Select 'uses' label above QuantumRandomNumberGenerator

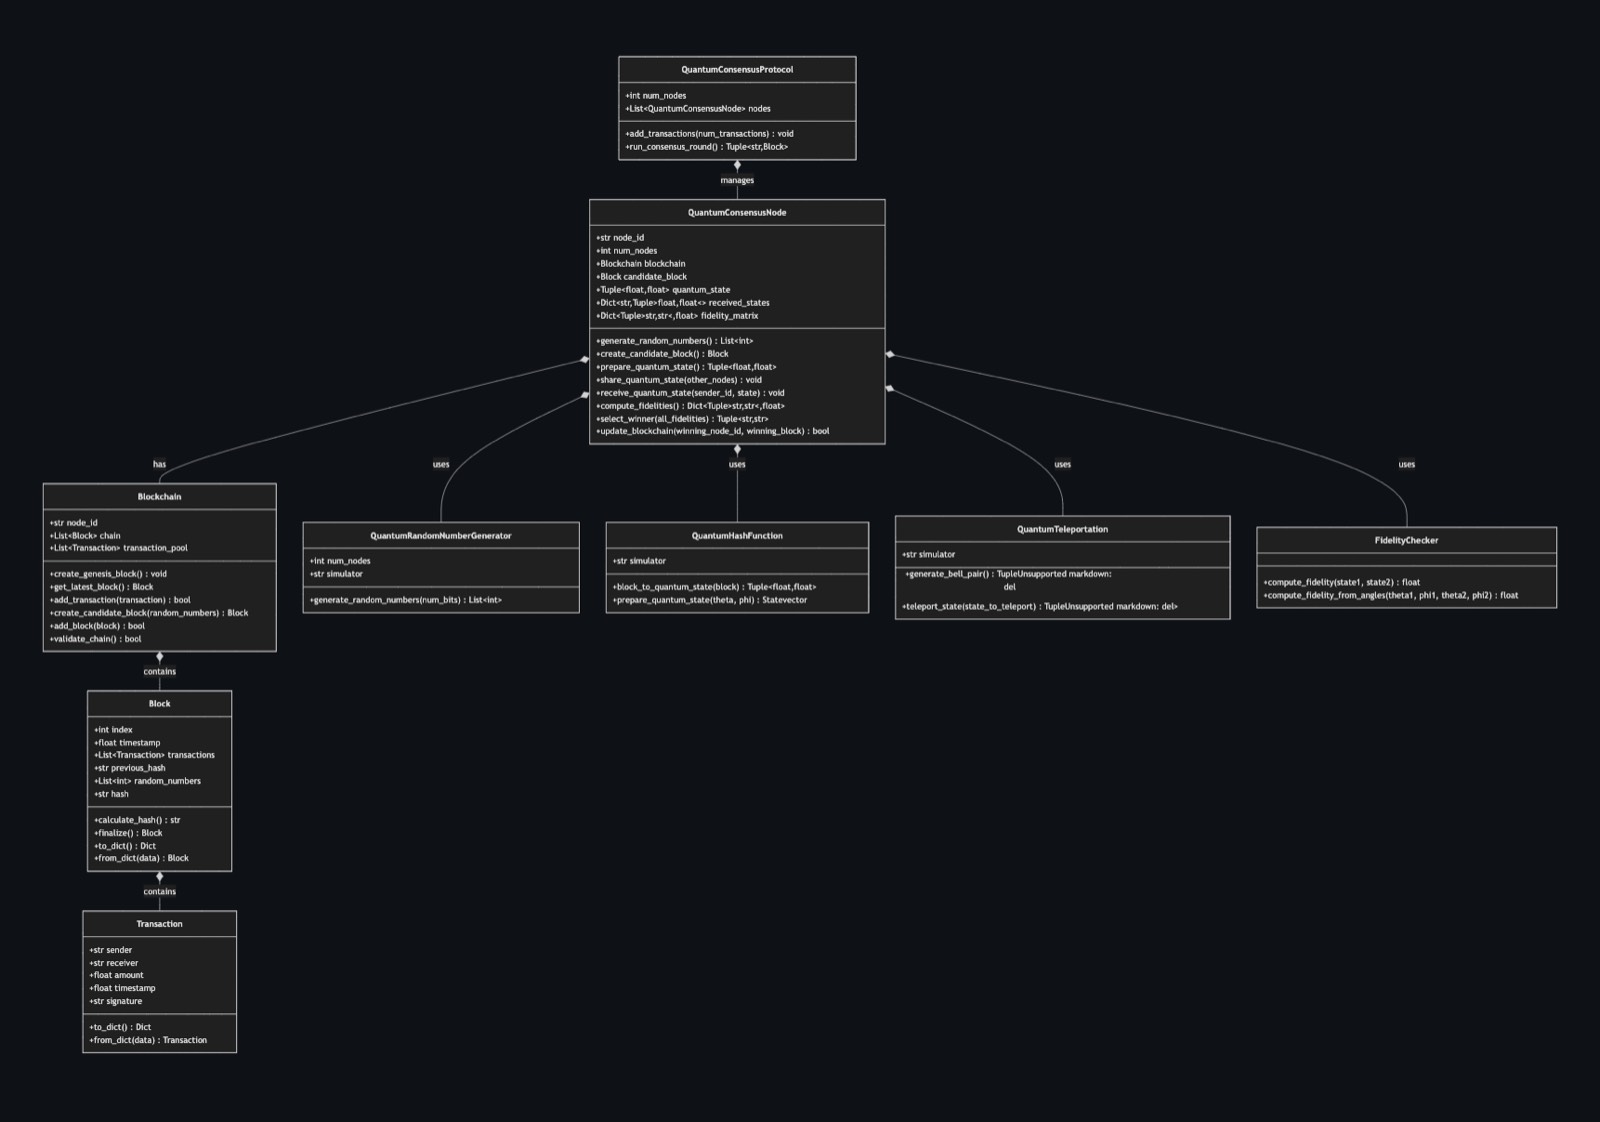tap(441, 464)
